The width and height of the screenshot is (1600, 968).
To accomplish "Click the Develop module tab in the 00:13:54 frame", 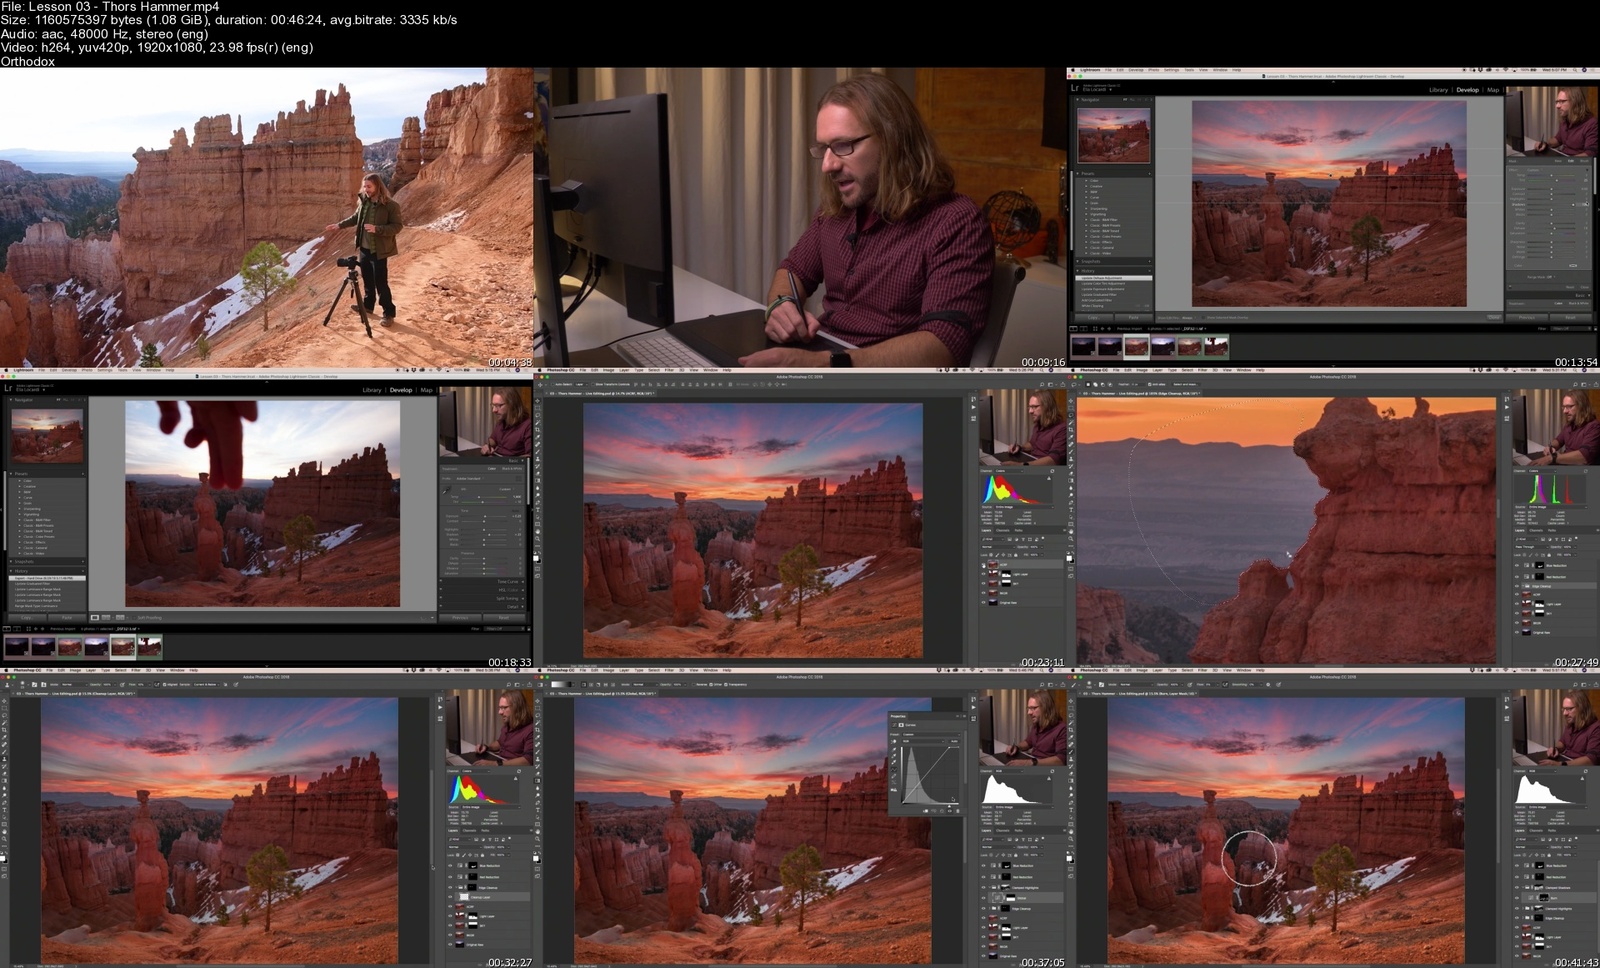I will 1467,90.
